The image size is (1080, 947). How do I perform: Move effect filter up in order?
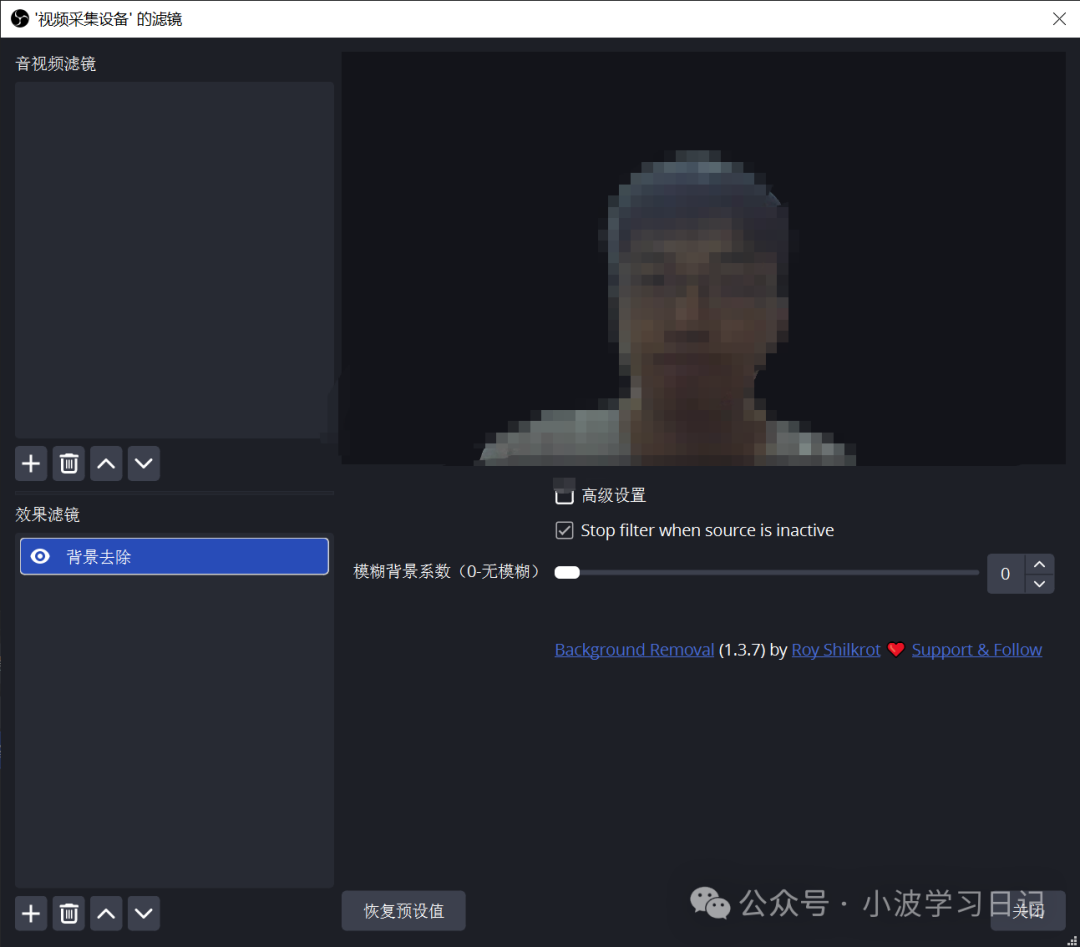[106, 913]
